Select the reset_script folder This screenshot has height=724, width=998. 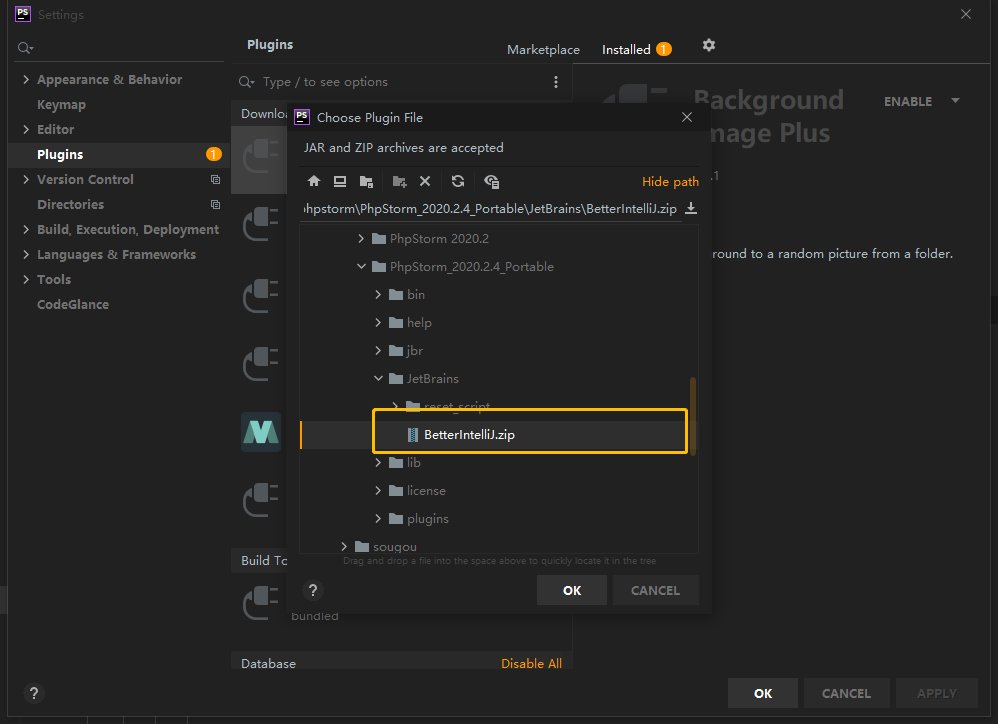(x=456, y=406)
